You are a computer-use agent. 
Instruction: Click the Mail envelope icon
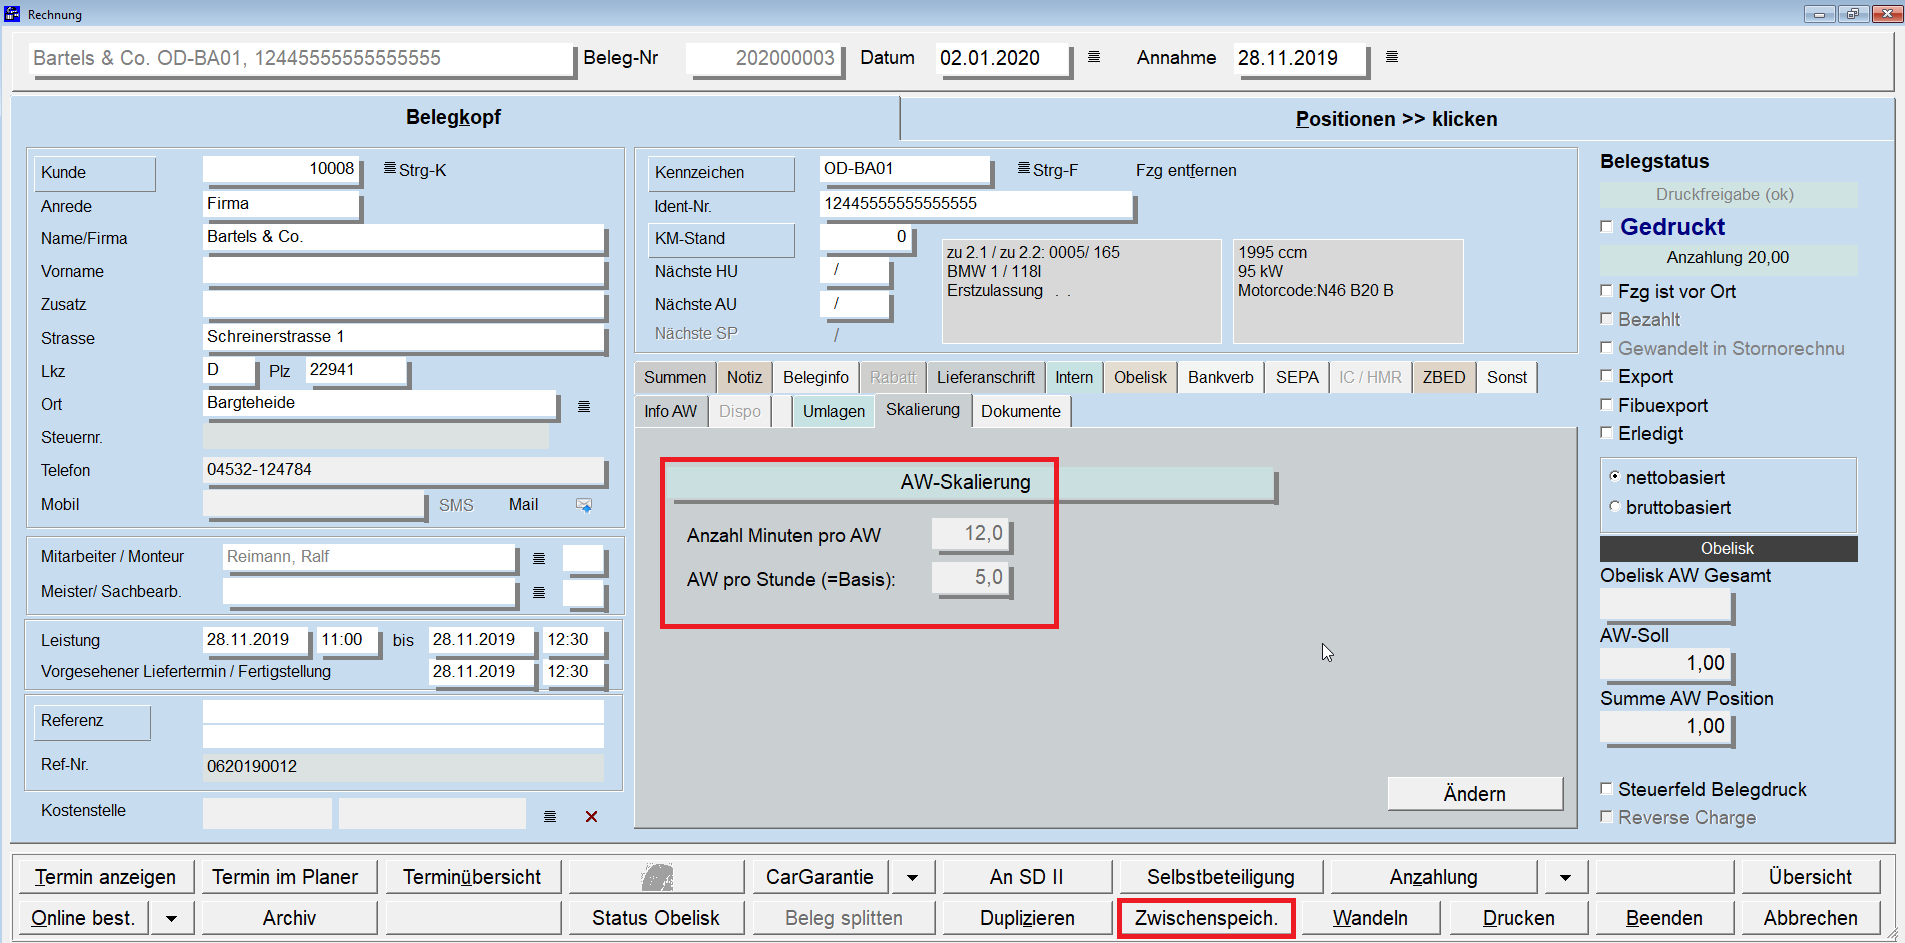[584, 505]
